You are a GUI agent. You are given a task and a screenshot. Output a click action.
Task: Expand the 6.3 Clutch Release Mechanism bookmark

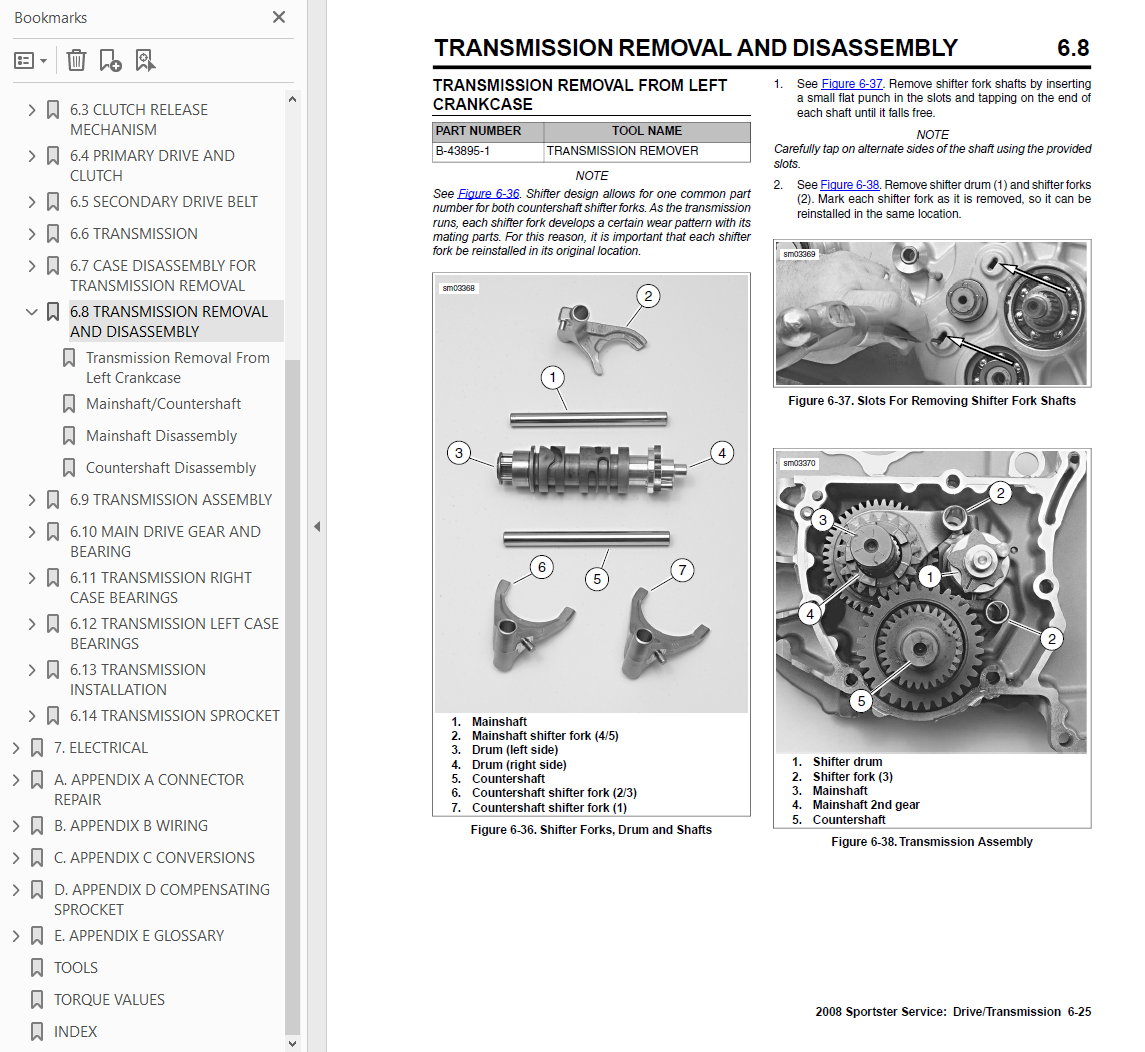[x=31, y=110]
